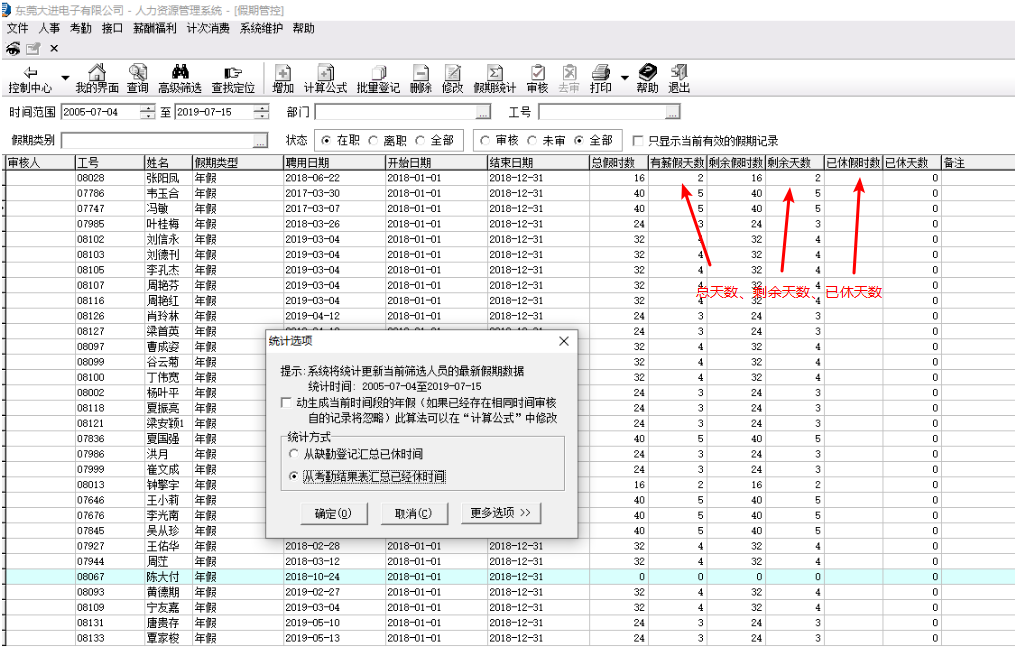Click the 增加 add record icon

point(283,73)
